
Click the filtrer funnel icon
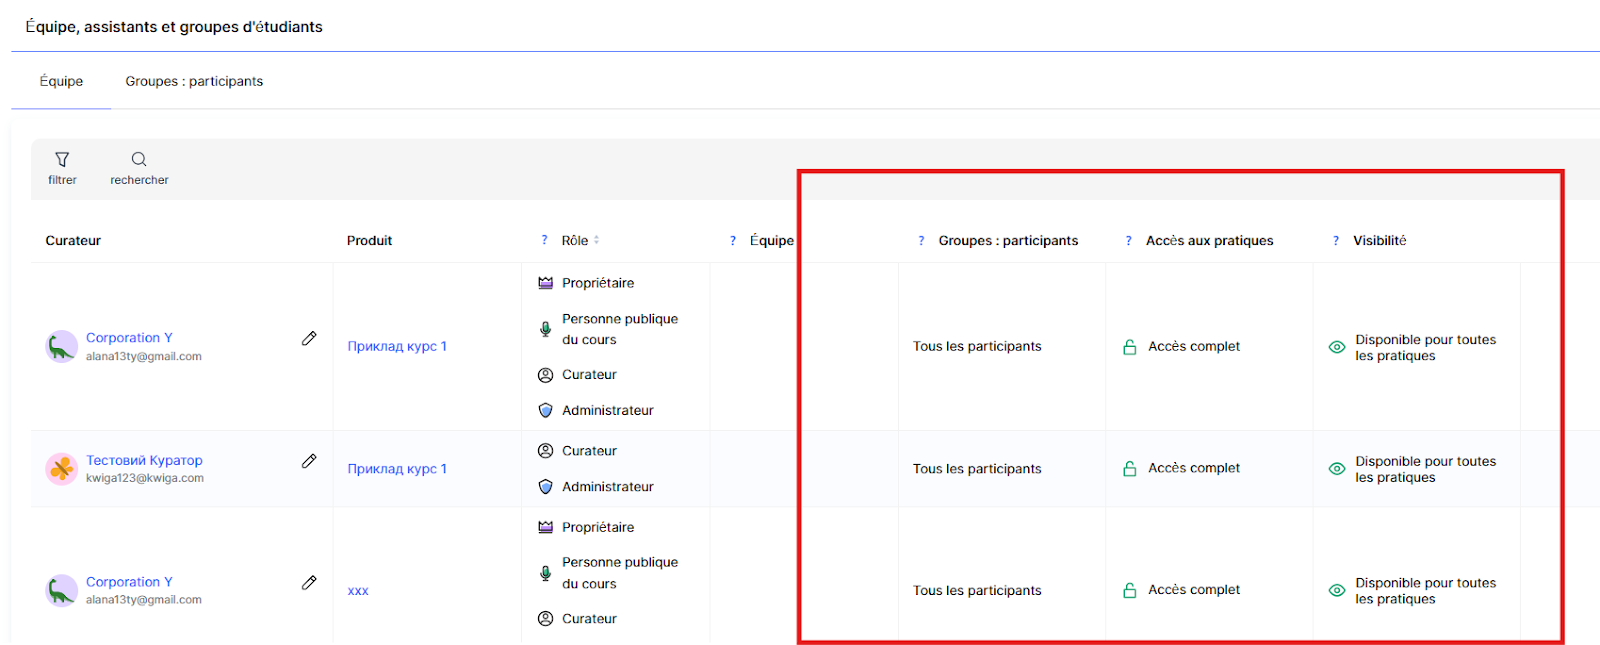(x=62, y=160)
